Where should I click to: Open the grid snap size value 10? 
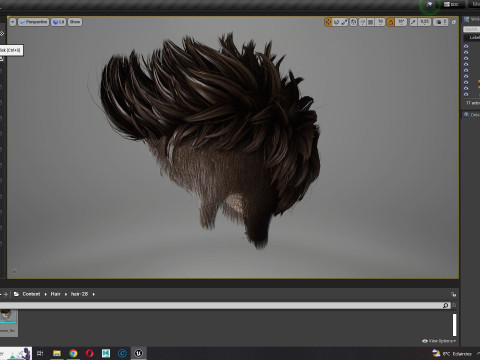[380, 22]
